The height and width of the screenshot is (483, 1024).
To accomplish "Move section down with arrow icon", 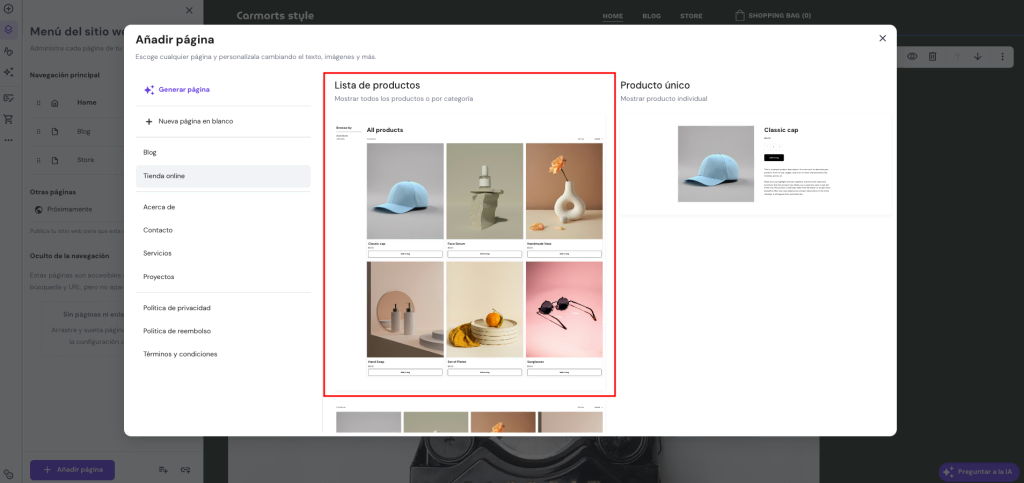I will [x=977, y=56].
